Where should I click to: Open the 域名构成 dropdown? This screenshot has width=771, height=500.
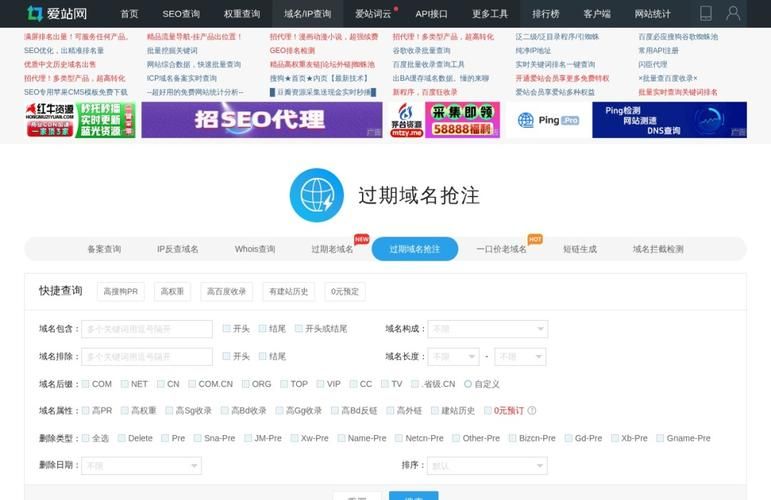click(488, 329)
